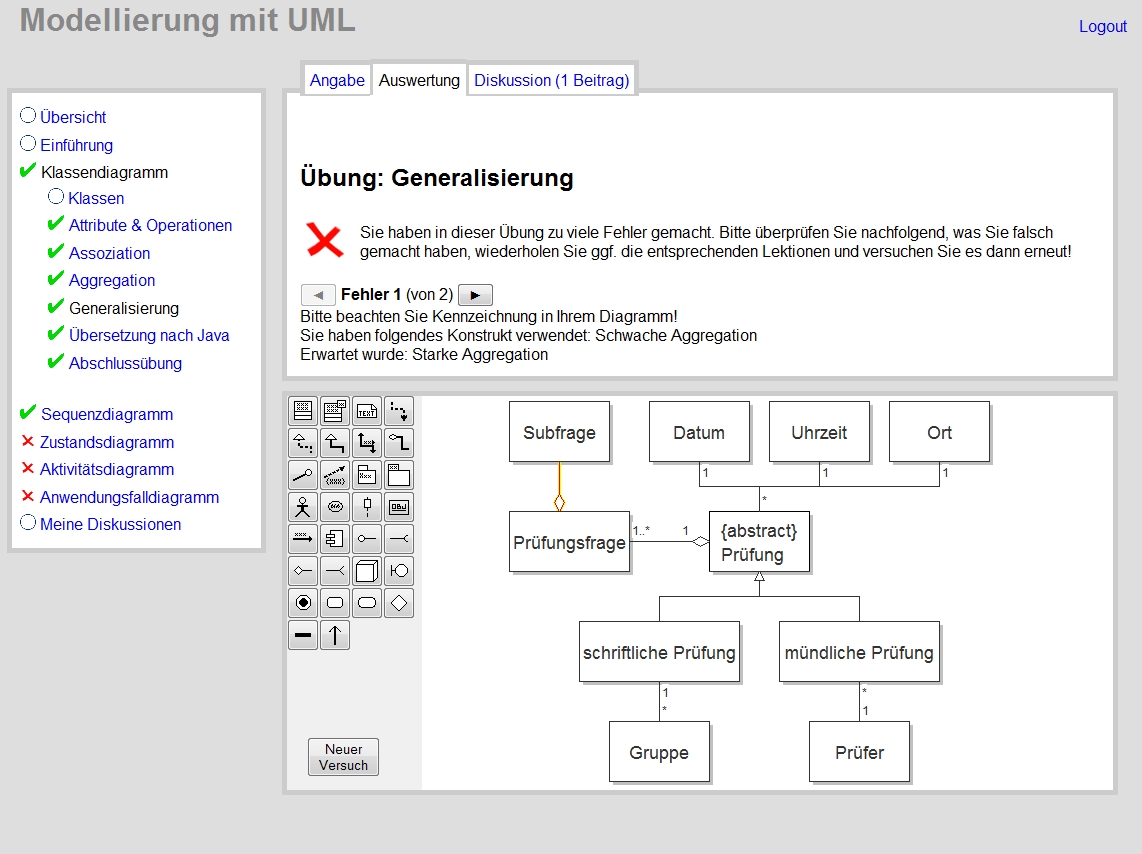This screenshot has width=1142, height=854.
Task: Select the mündliche Prüfung class box
Action: click(859, 652)
